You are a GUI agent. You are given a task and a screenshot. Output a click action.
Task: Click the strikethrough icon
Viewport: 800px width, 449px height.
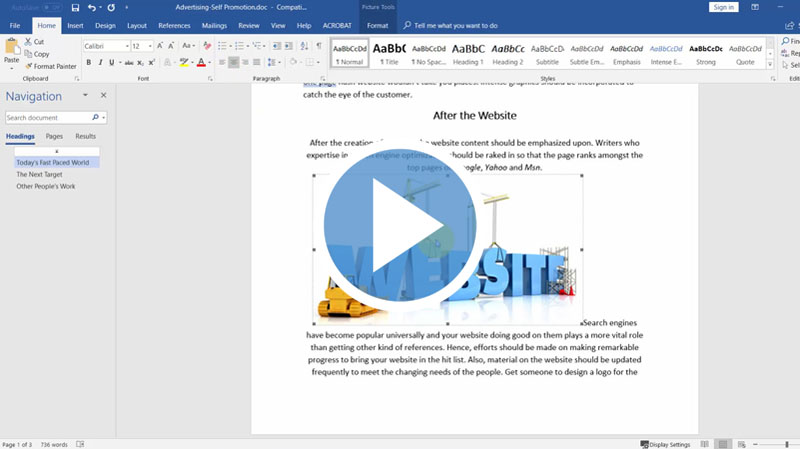pyautogui.click(x=128, y=62)
